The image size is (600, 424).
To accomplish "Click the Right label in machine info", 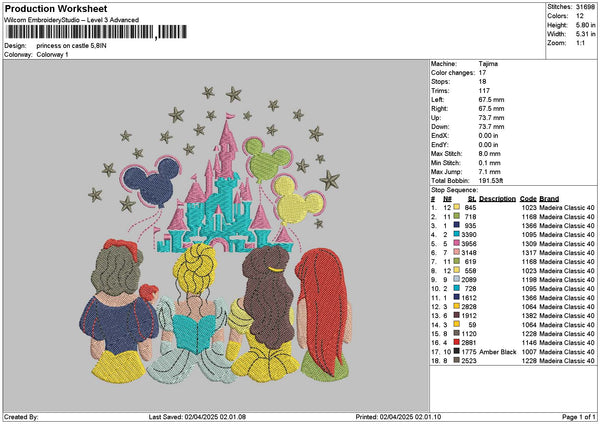I will click(x=439, y=109).
